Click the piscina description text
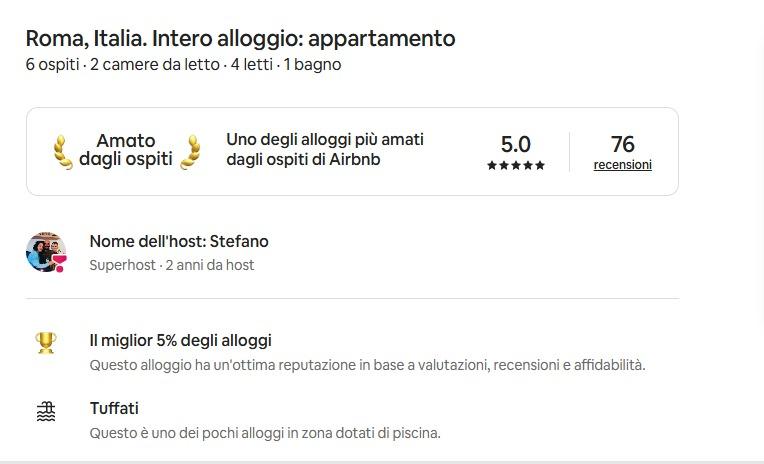Image resolution: width=764 pixels, height=464 pixels. coord(265,433)
